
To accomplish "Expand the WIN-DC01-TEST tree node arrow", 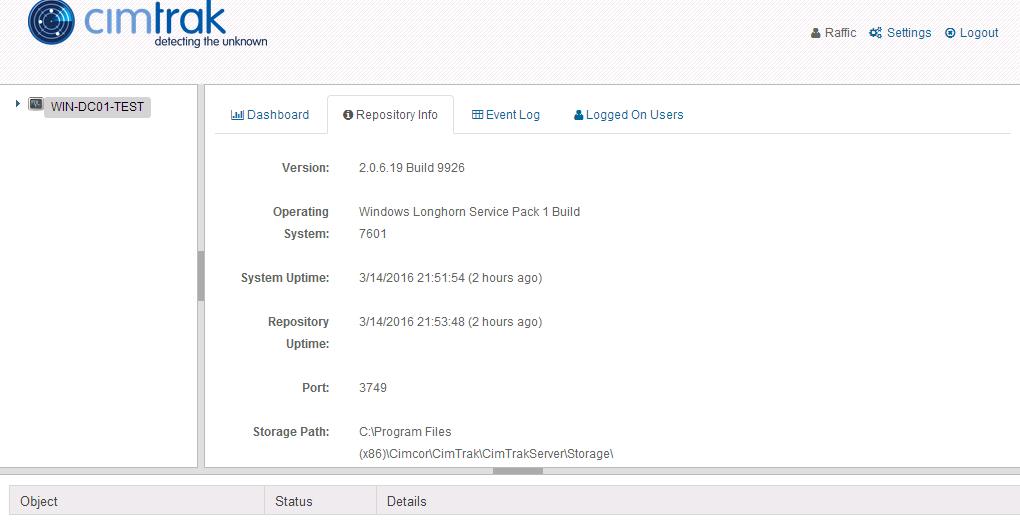I will click(x=18, y=104).
